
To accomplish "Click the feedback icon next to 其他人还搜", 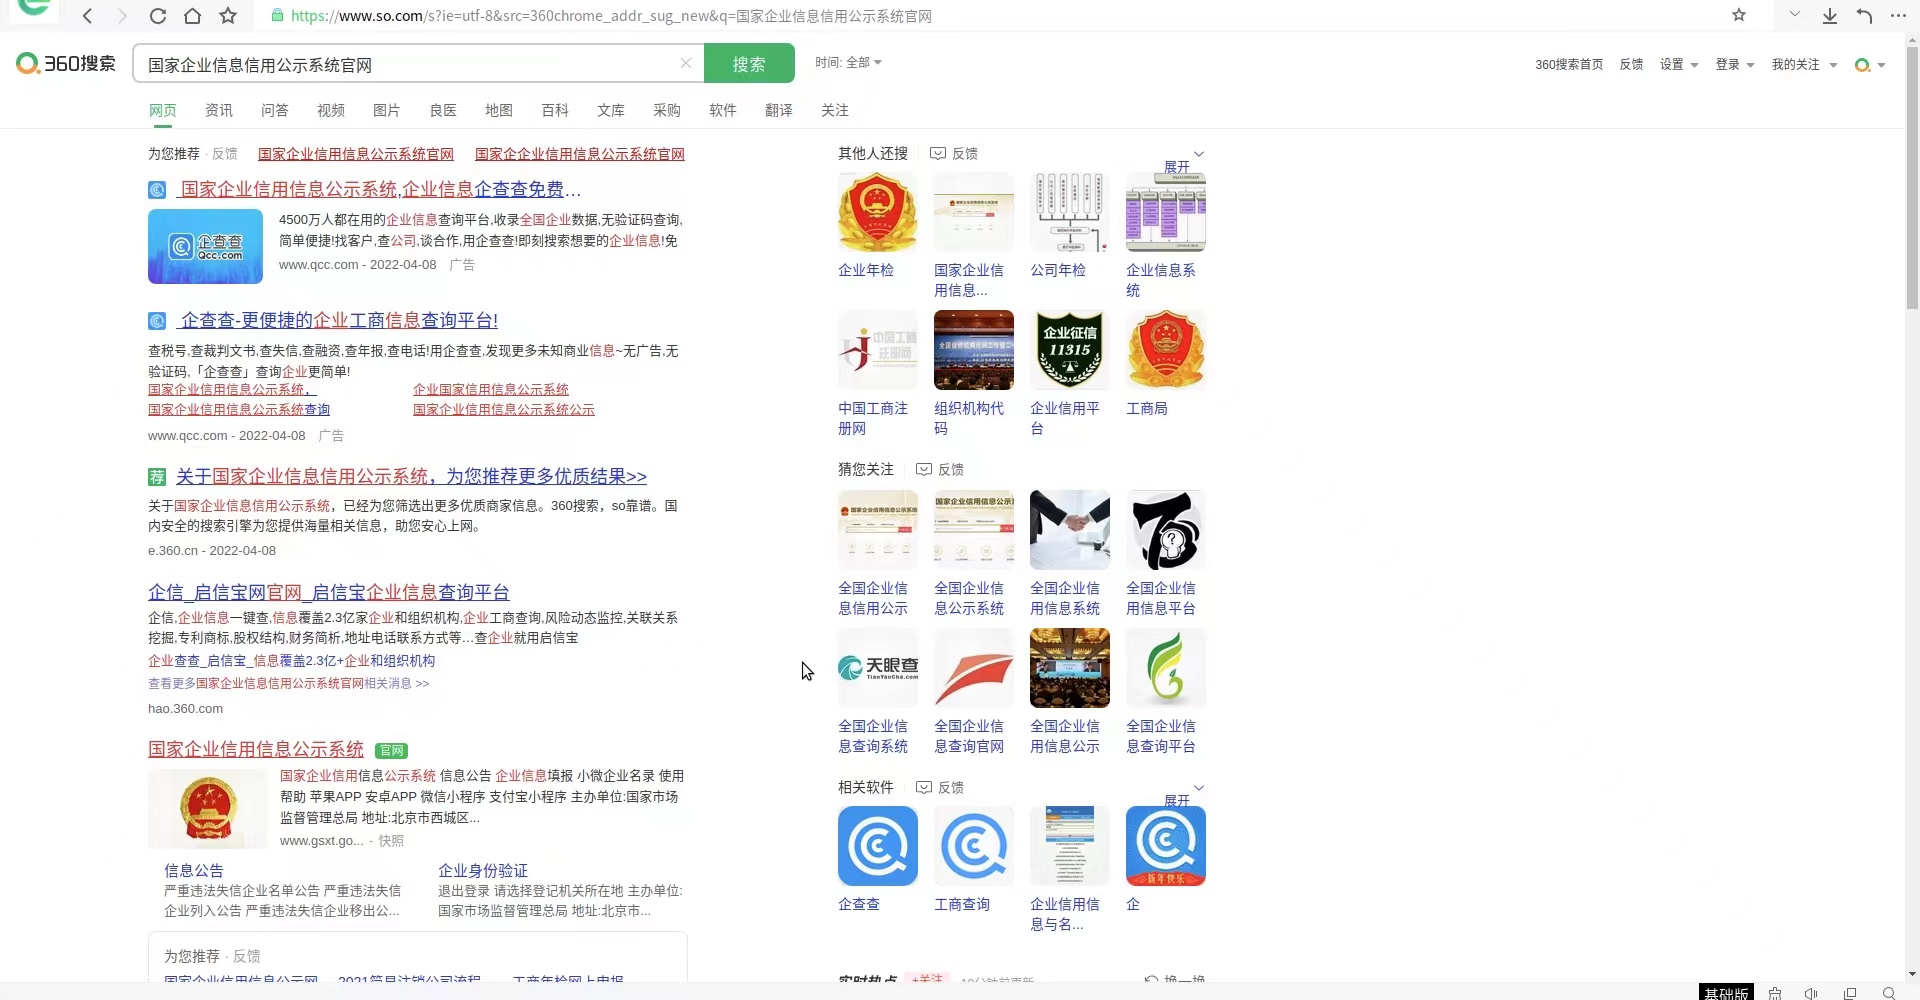I will [938, 153].
